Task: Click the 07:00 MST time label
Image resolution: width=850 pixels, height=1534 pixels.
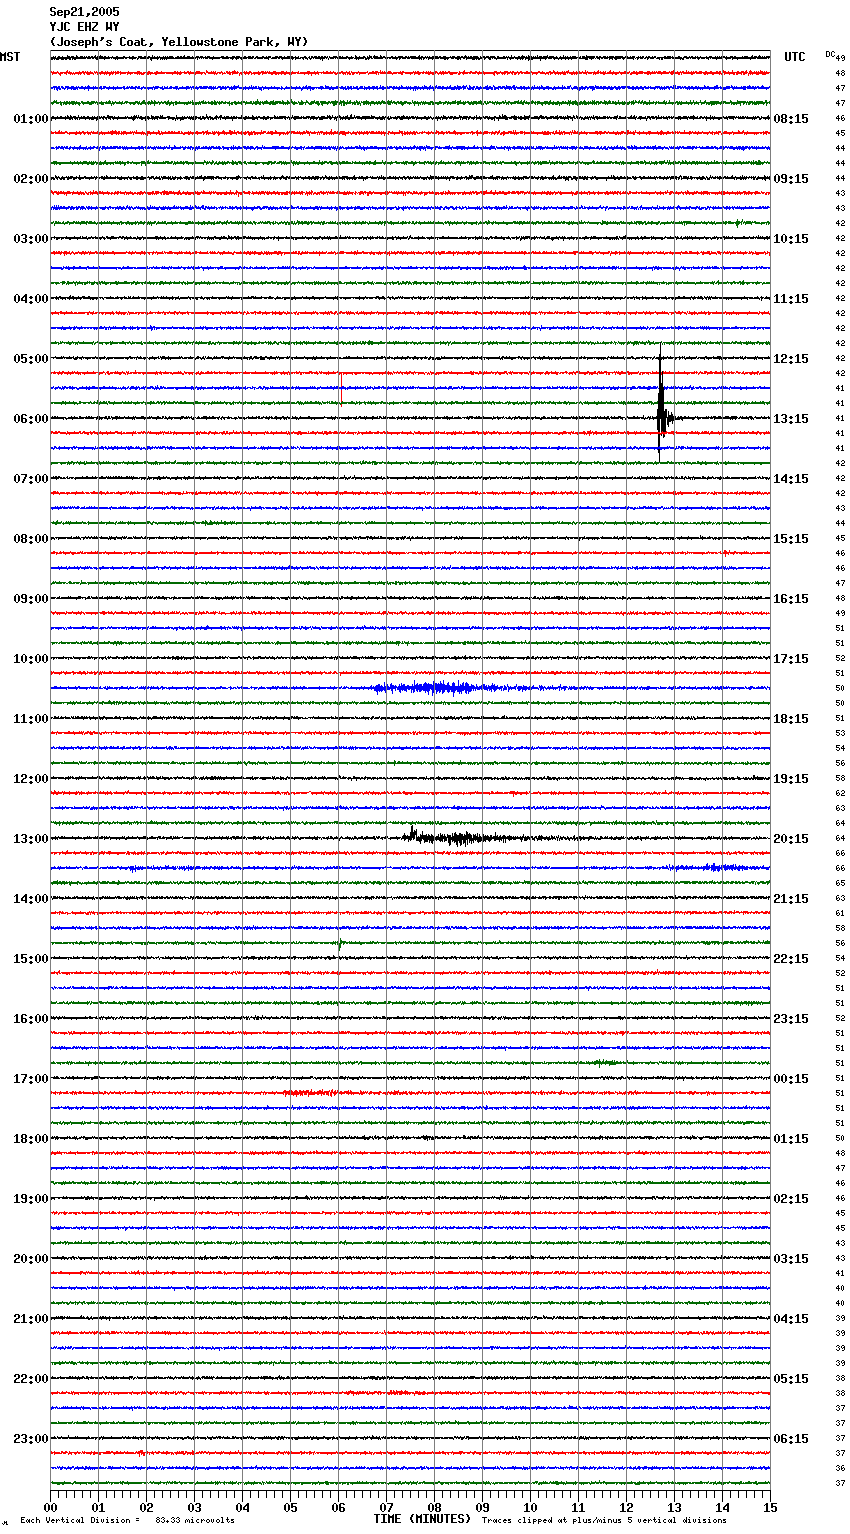Action: (31, 479)
